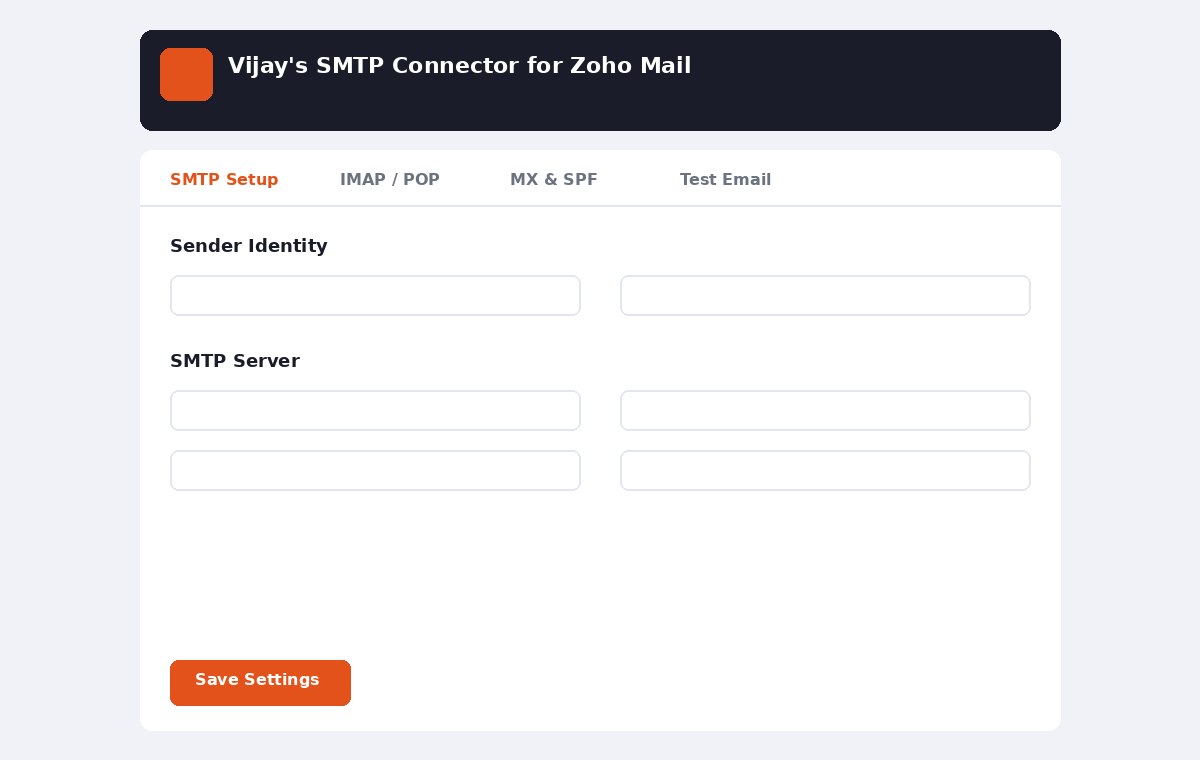The height and width of the screenshot is (760, 1200).
Task: Click the top-left SMTP Server input field
Action: tap(375, 411)
